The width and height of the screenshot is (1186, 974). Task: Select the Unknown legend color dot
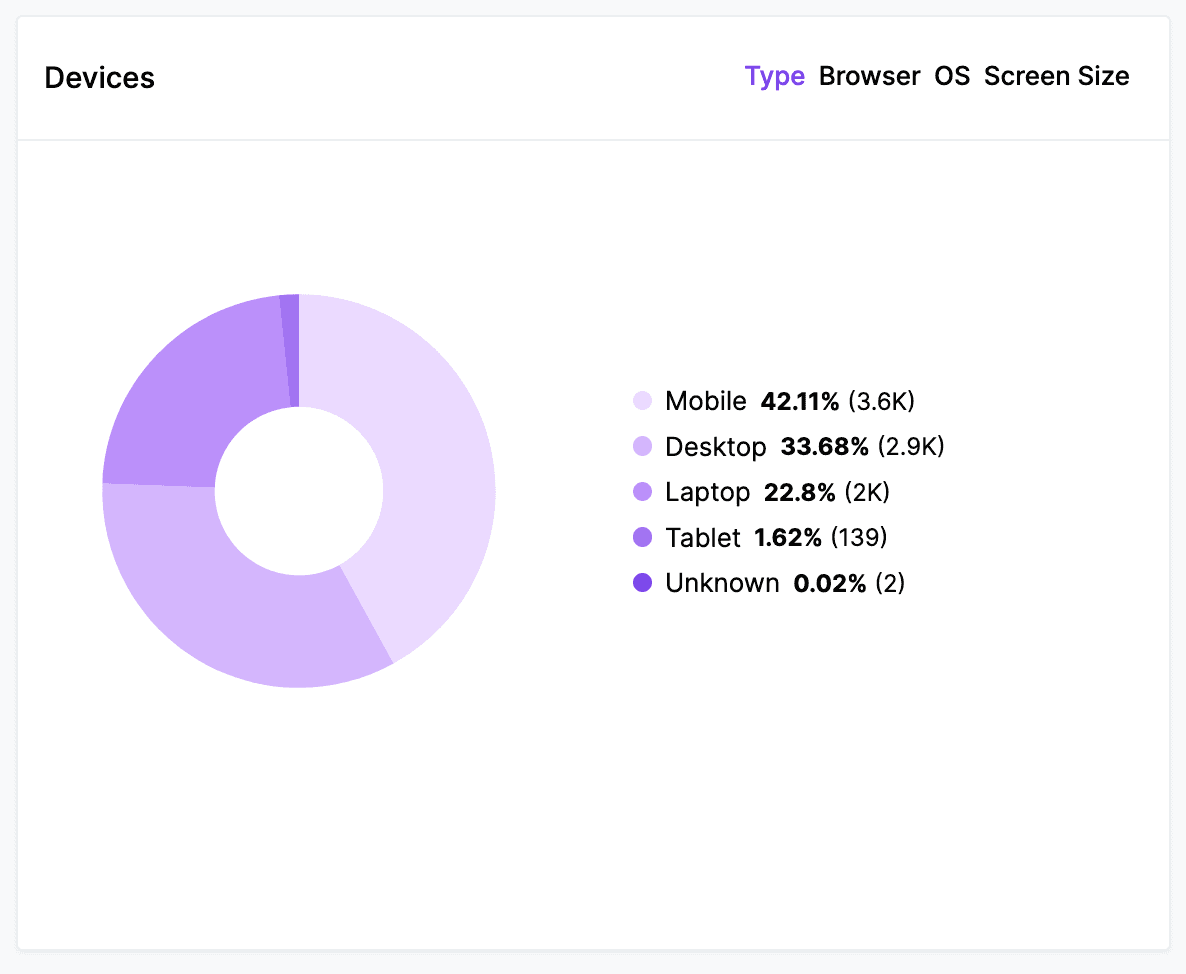click(x=643, y=583)
